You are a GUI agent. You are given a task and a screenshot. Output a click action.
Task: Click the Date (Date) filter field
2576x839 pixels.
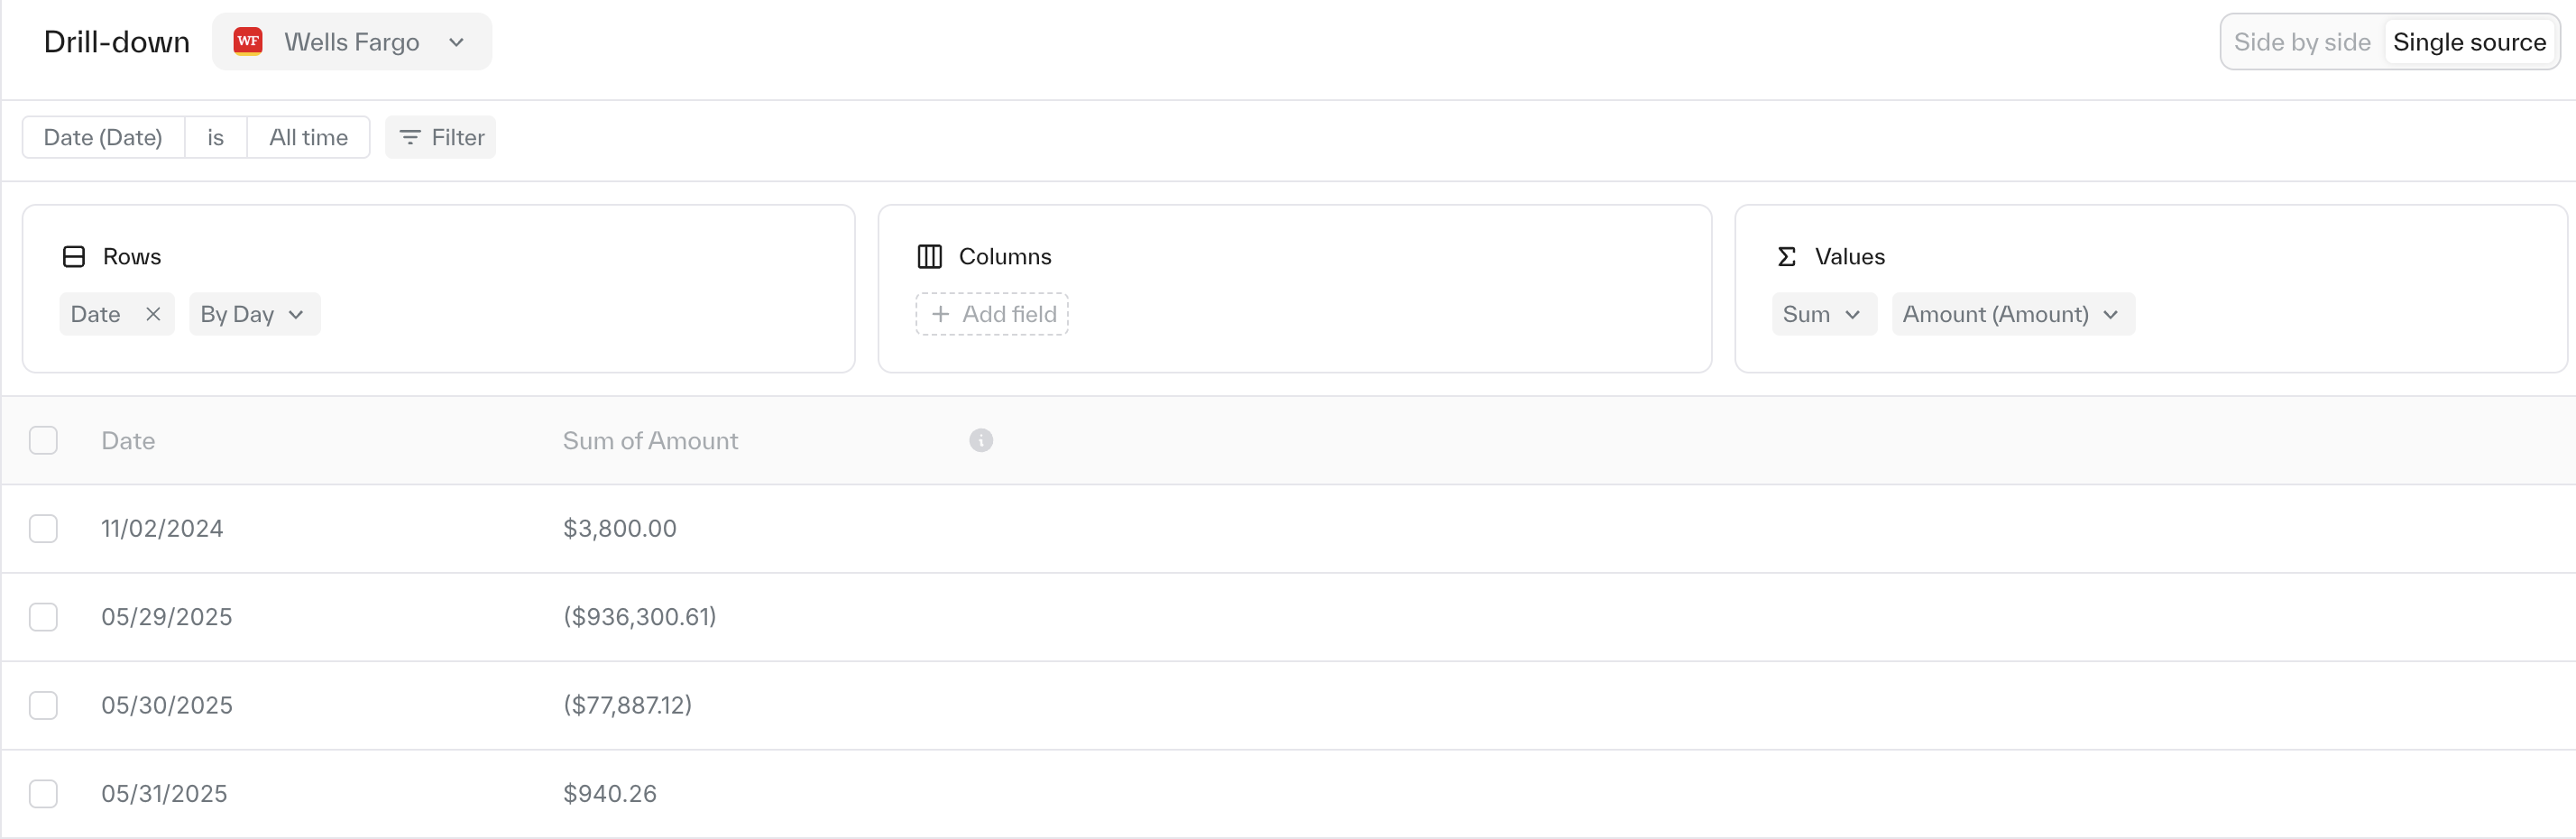(103, 137)
